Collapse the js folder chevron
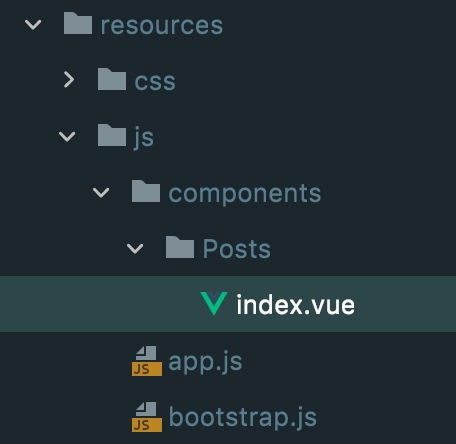The image size is (456, 444). [67, 136]
